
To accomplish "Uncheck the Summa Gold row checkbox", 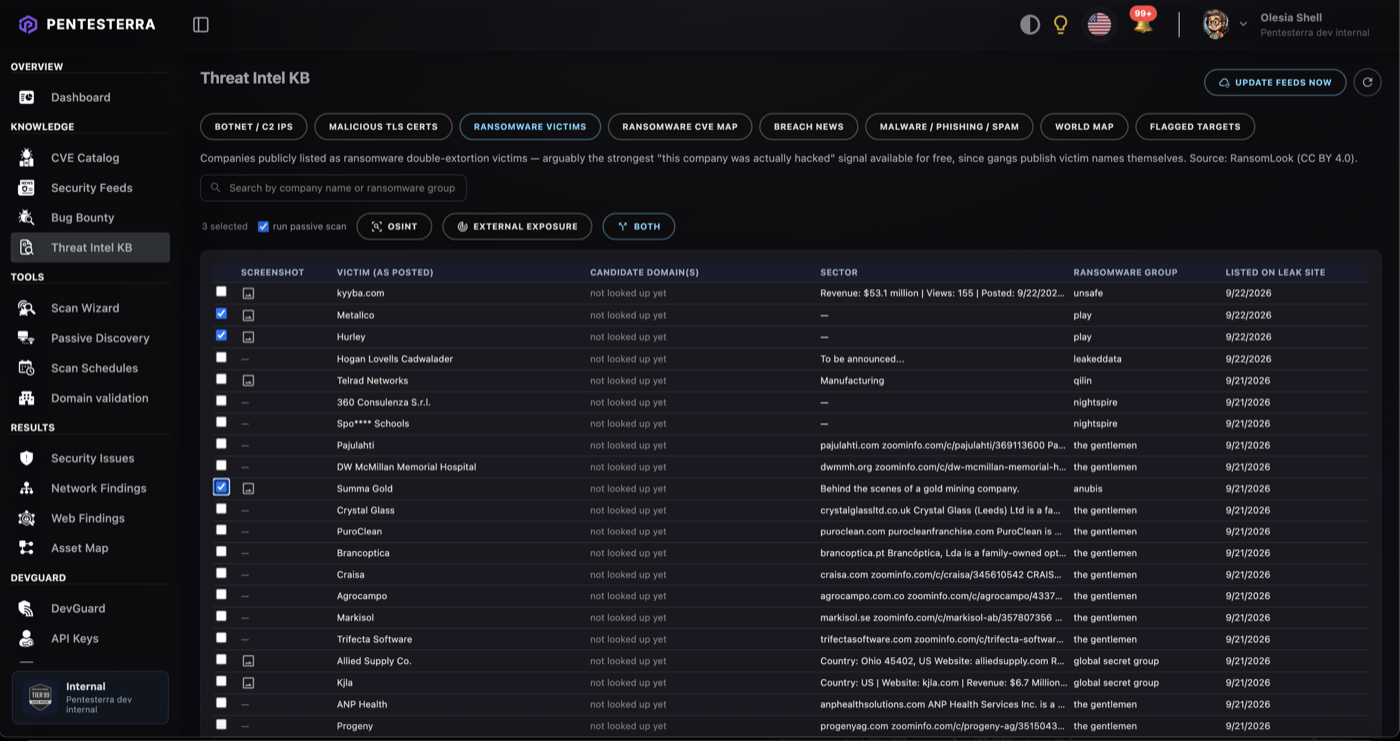I will [221, 487].
